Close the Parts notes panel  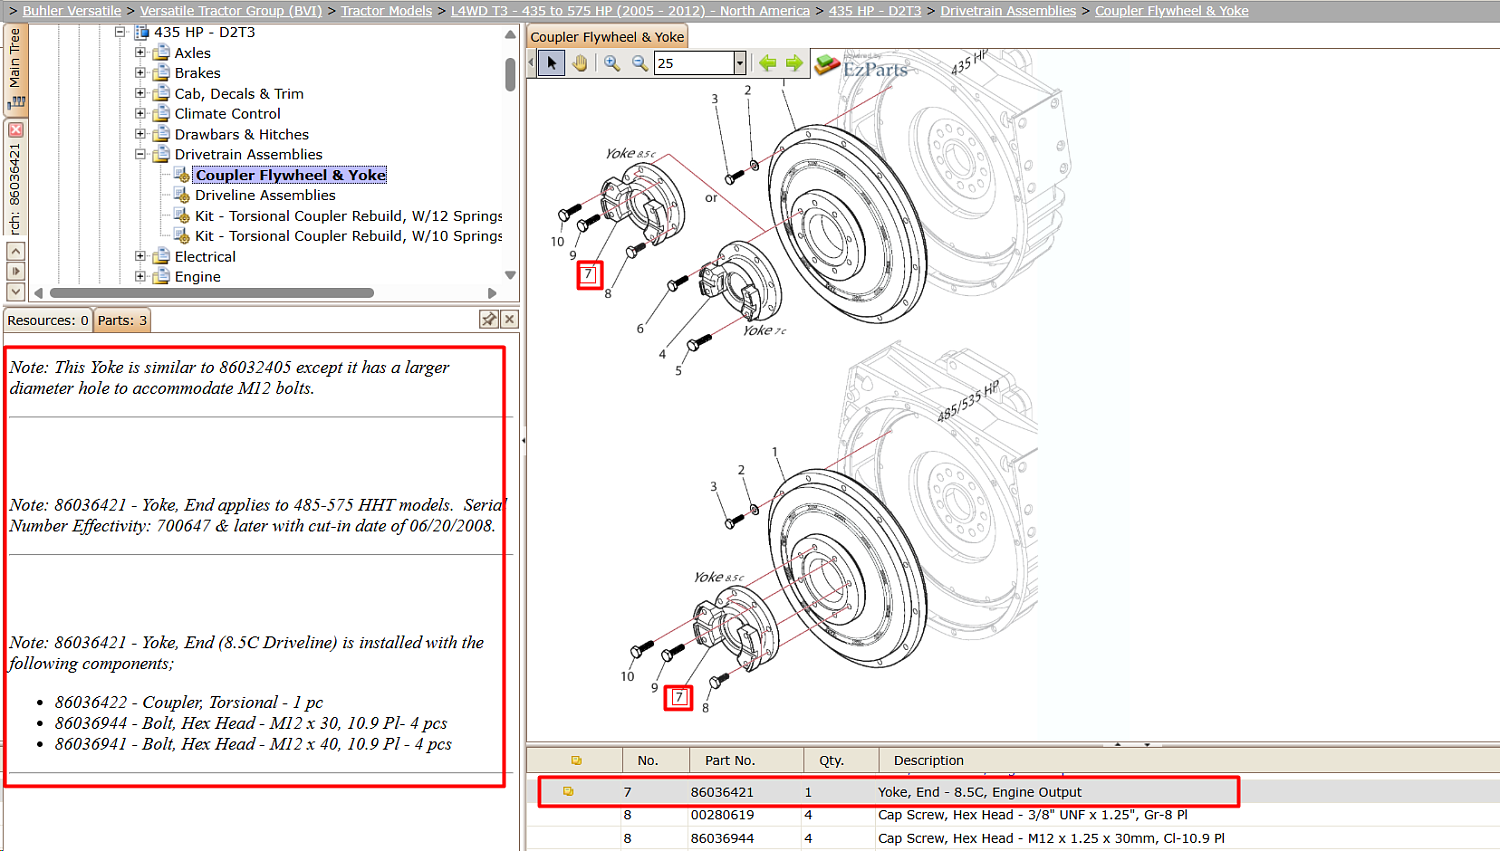coord(509,319)
